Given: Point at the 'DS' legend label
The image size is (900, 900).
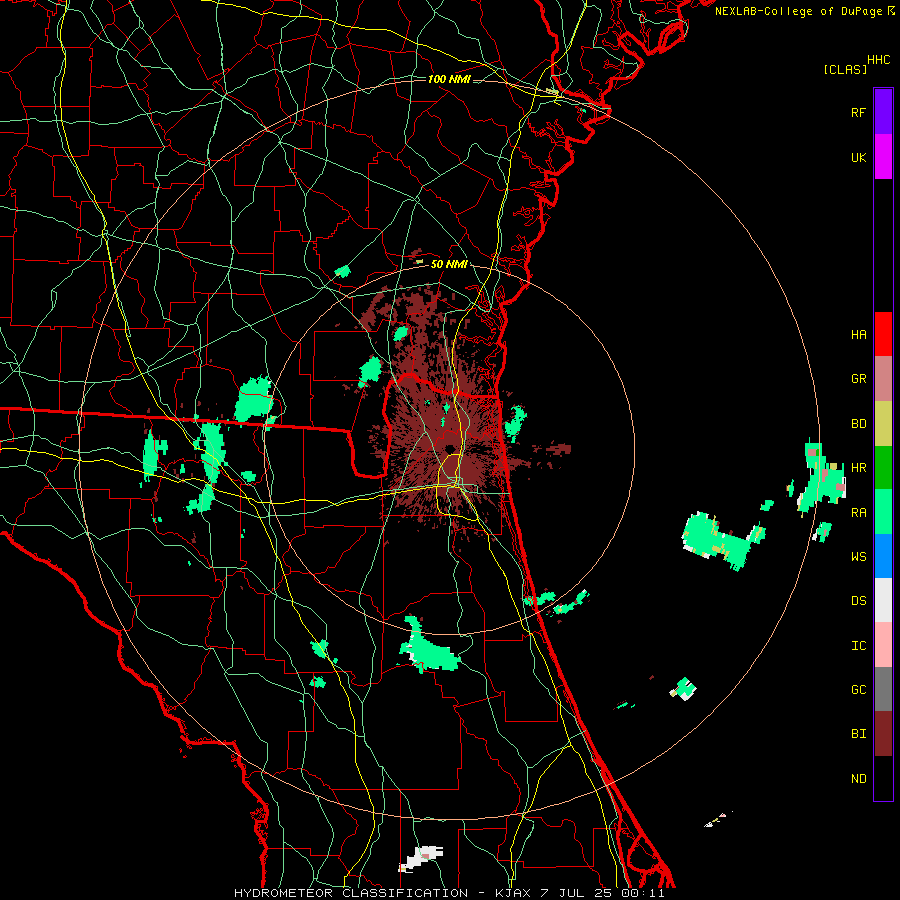Looking at the screenshot, I should (x=859, y=601).
